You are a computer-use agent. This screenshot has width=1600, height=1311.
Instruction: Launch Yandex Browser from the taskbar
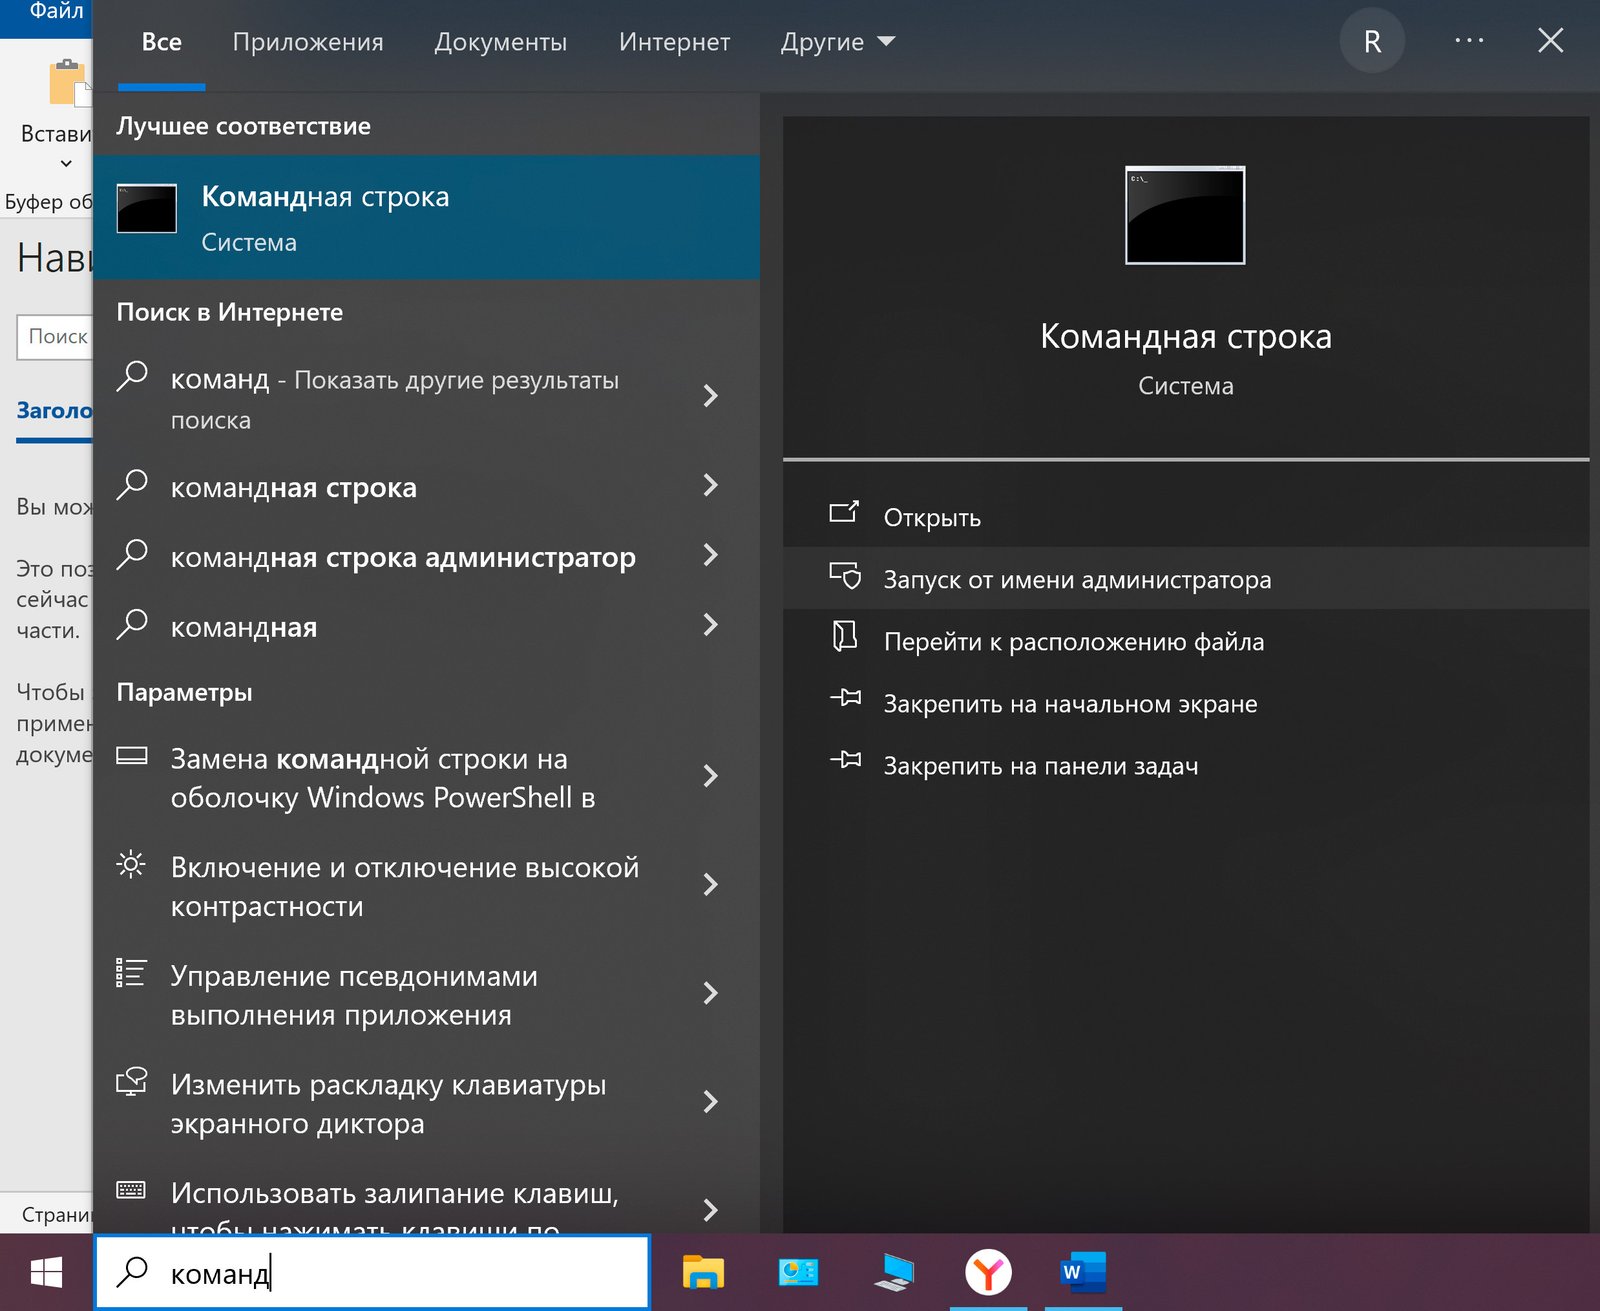pyautogui.click(x=988, y=1272)
